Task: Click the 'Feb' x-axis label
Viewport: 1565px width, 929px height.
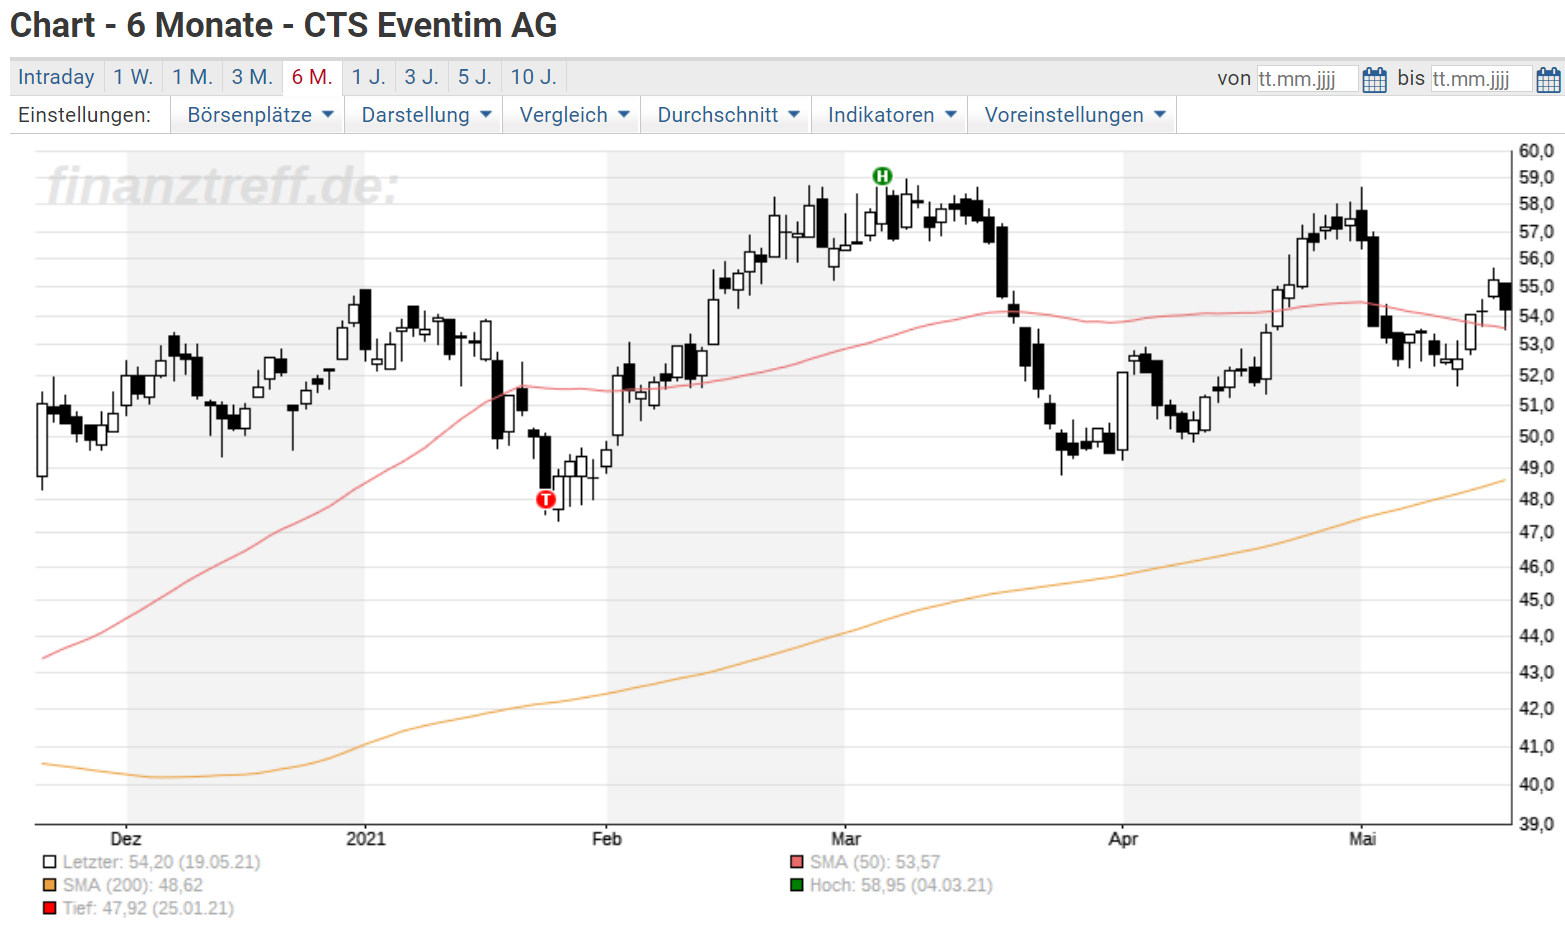Action: (607, 839)
